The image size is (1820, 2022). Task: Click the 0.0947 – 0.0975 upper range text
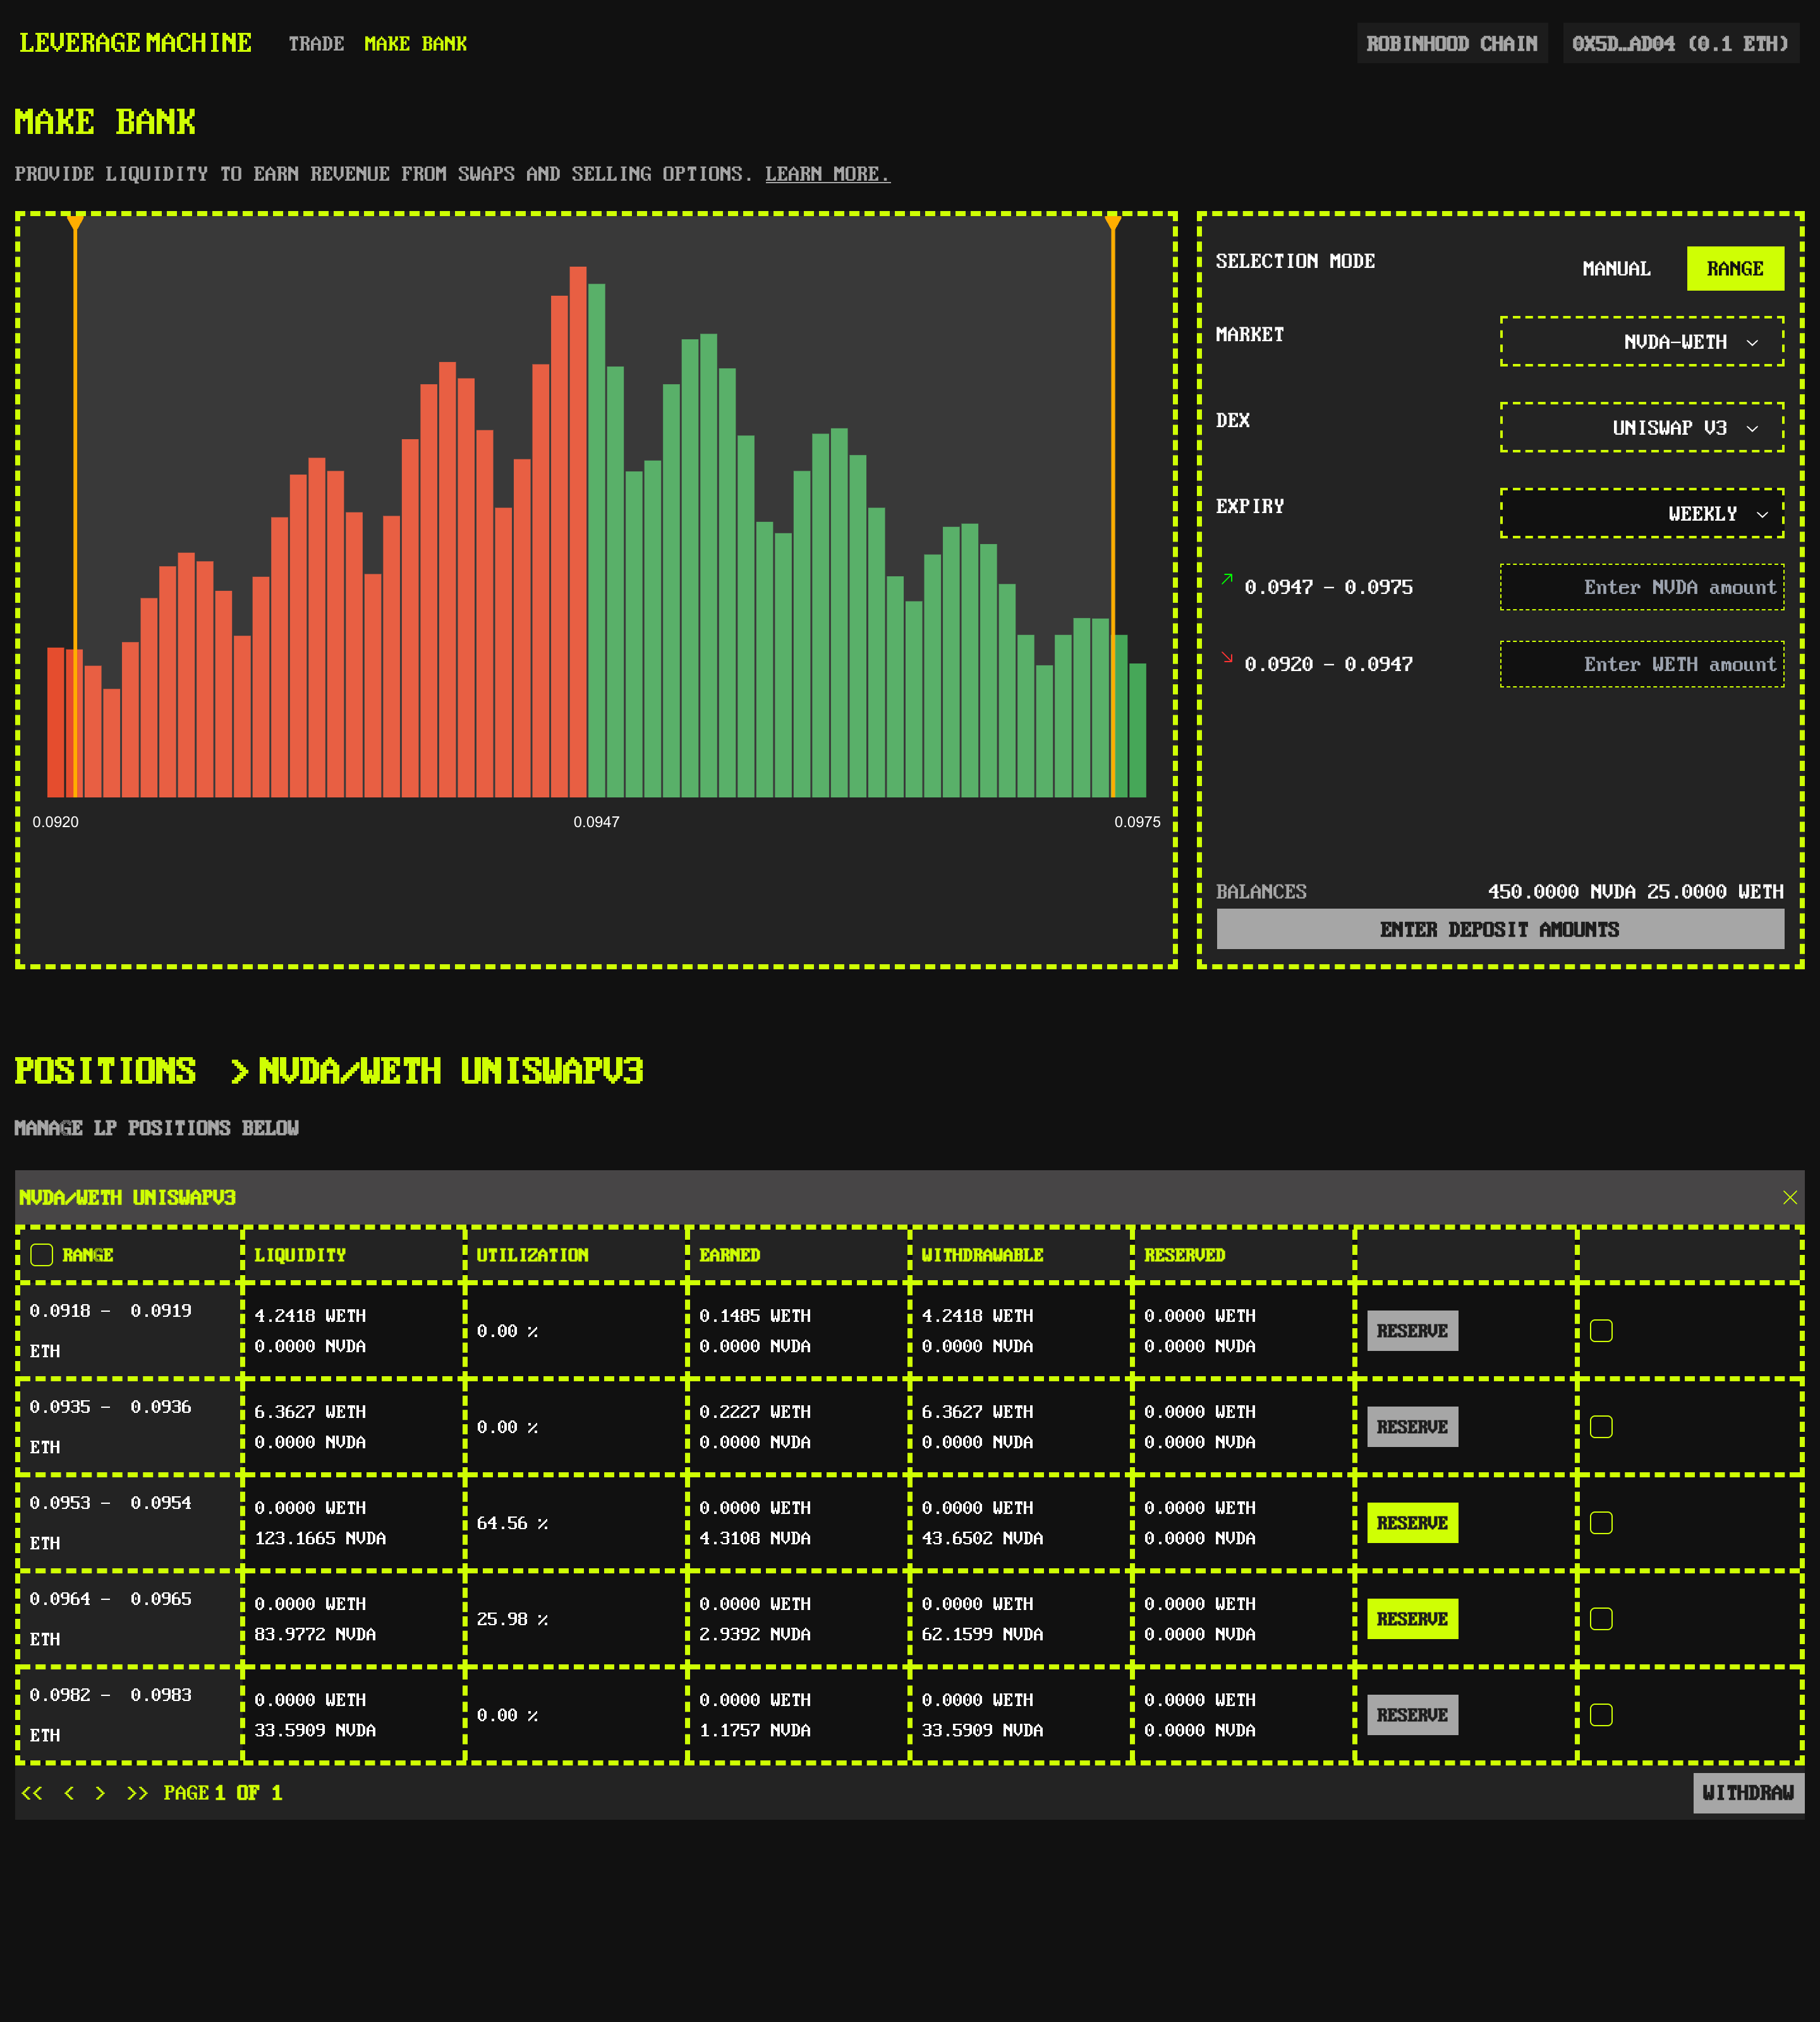pos(1328,587)
